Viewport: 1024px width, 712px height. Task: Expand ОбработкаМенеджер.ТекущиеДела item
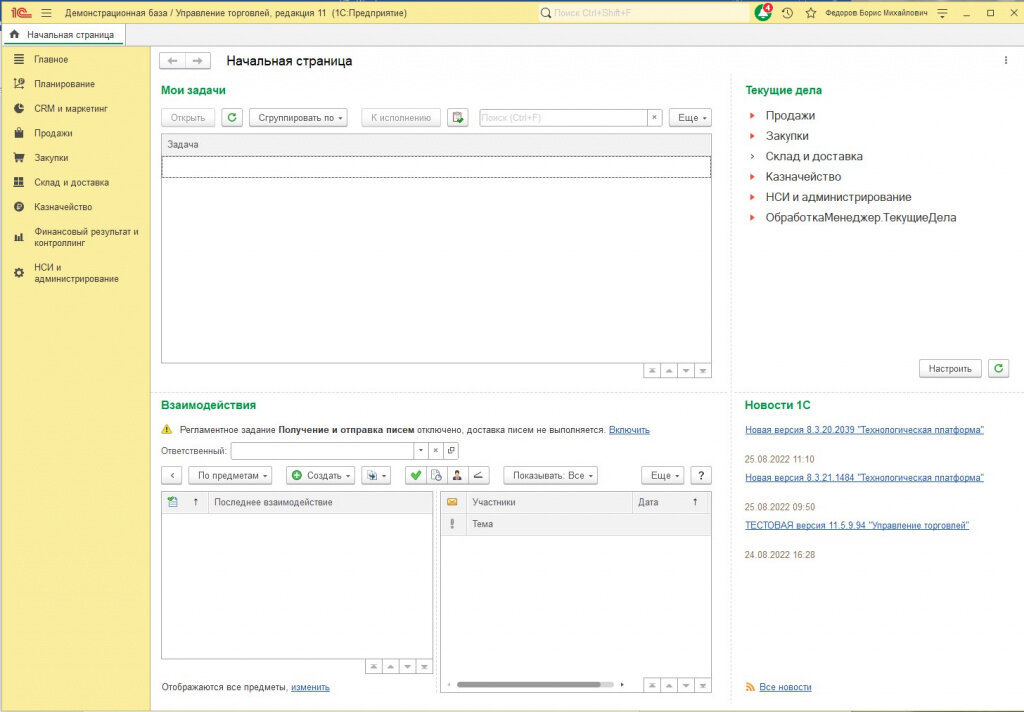[x=752, y=218]
